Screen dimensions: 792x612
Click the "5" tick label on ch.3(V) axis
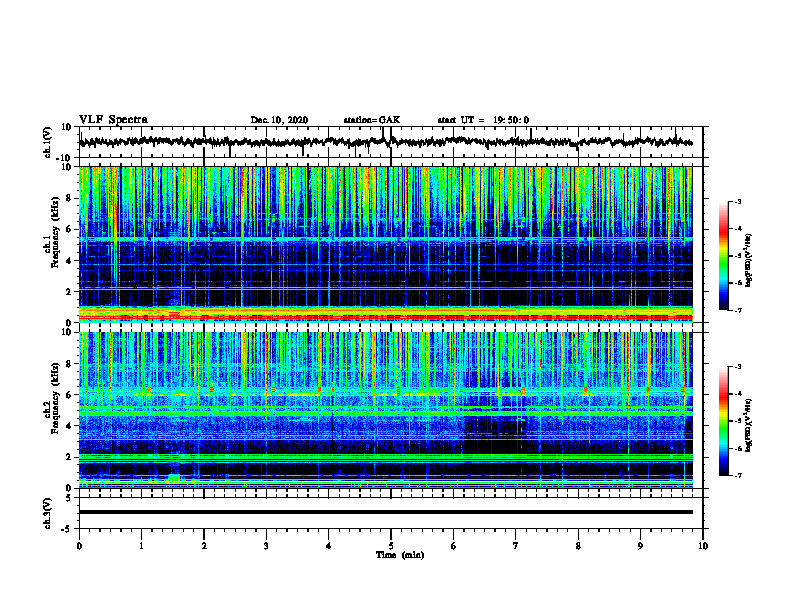click(70, 498)
